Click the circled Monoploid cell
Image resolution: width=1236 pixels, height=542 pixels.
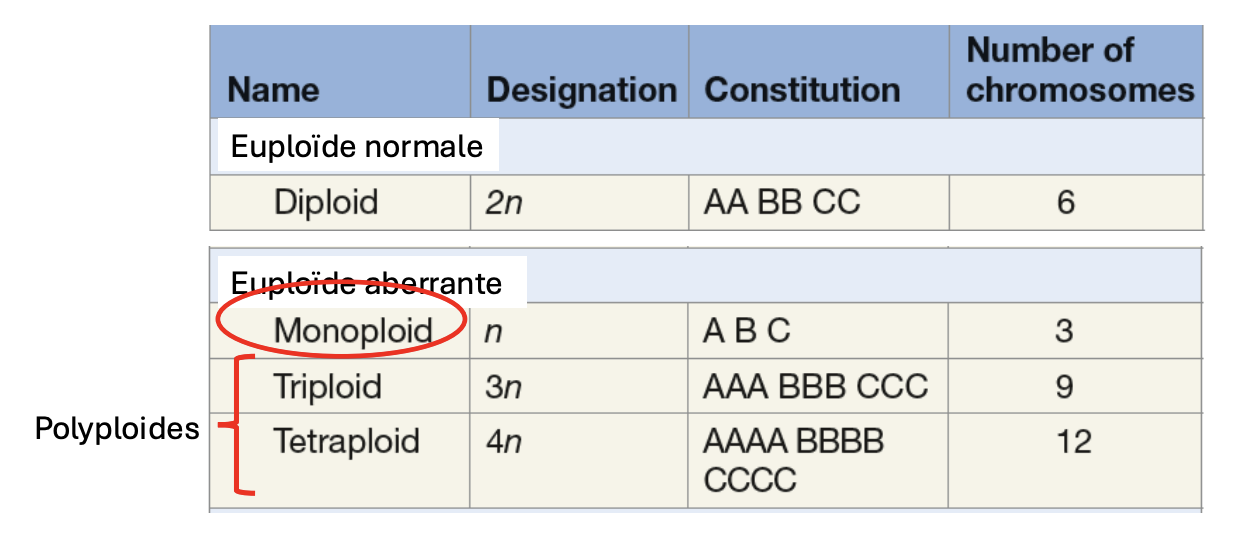353,330
